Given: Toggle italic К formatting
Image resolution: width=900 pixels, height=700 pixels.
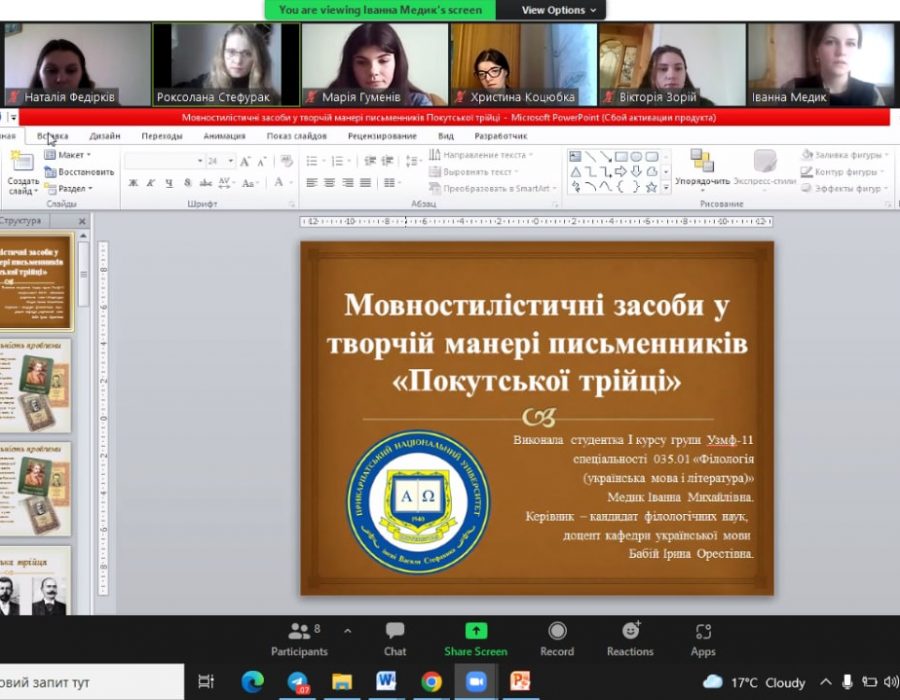Looking at the screenshot, I should (x=150, y=183).
